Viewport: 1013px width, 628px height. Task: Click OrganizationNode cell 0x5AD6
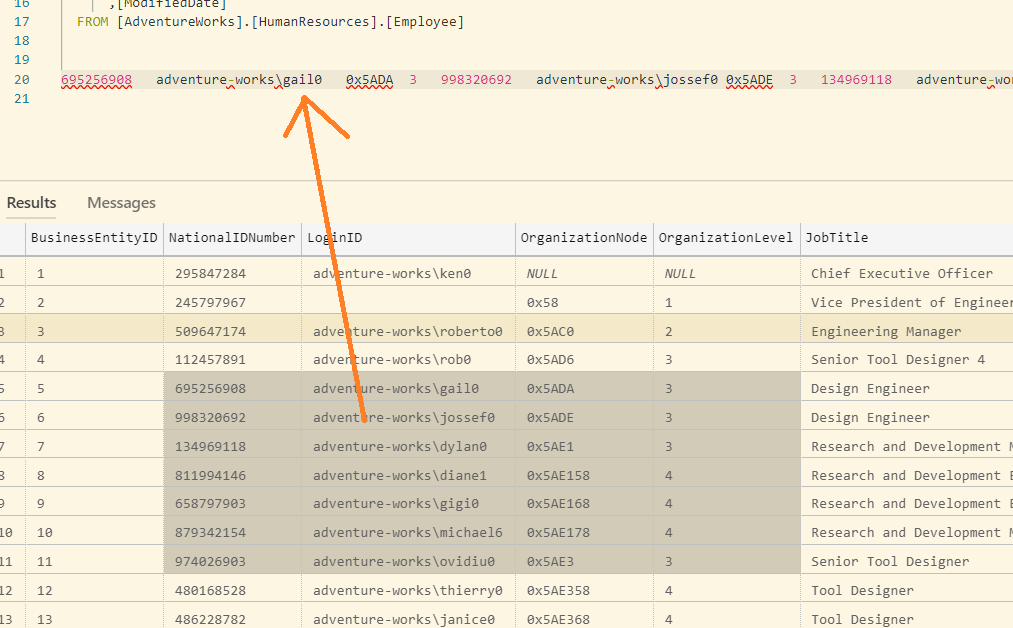coord(585,359)
